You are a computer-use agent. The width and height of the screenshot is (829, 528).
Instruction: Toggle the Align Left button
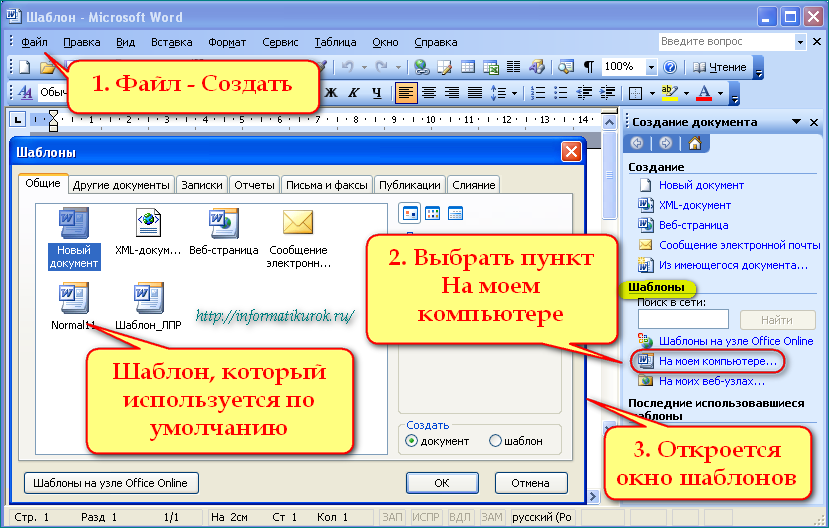pos(406,93)
